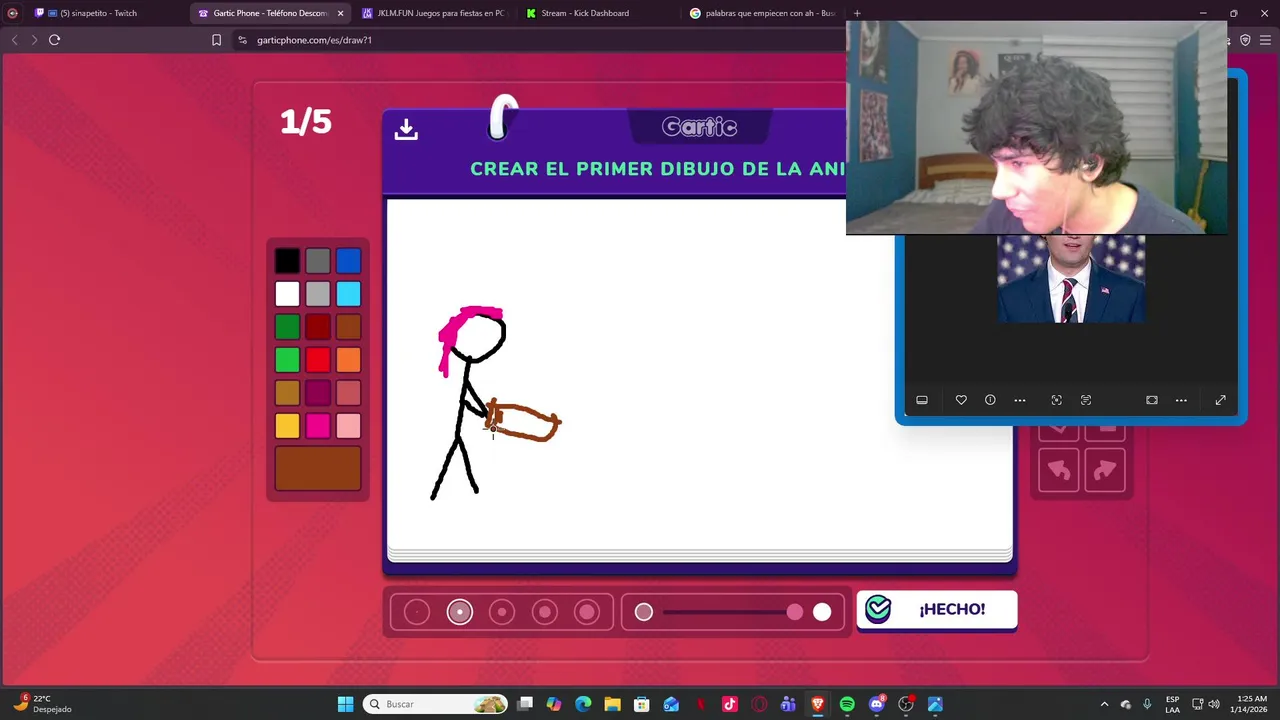Image resolution: width=1280 pixels, height=720 pixels.
Task: Toggle the microphone tray icon
Action: point(1147,704)
